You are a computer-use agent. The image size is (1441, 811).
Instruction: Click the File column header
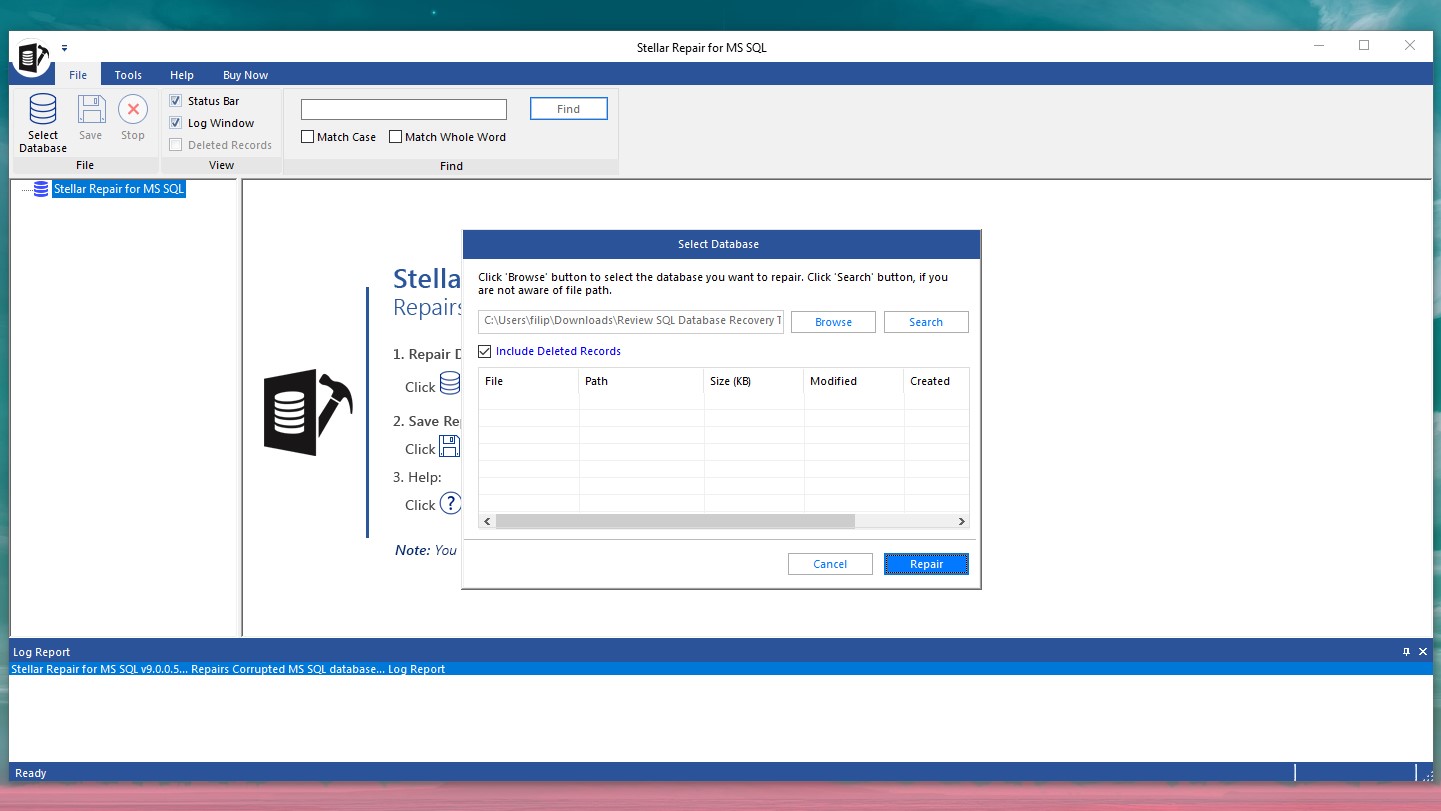click(x=528, y=381)
